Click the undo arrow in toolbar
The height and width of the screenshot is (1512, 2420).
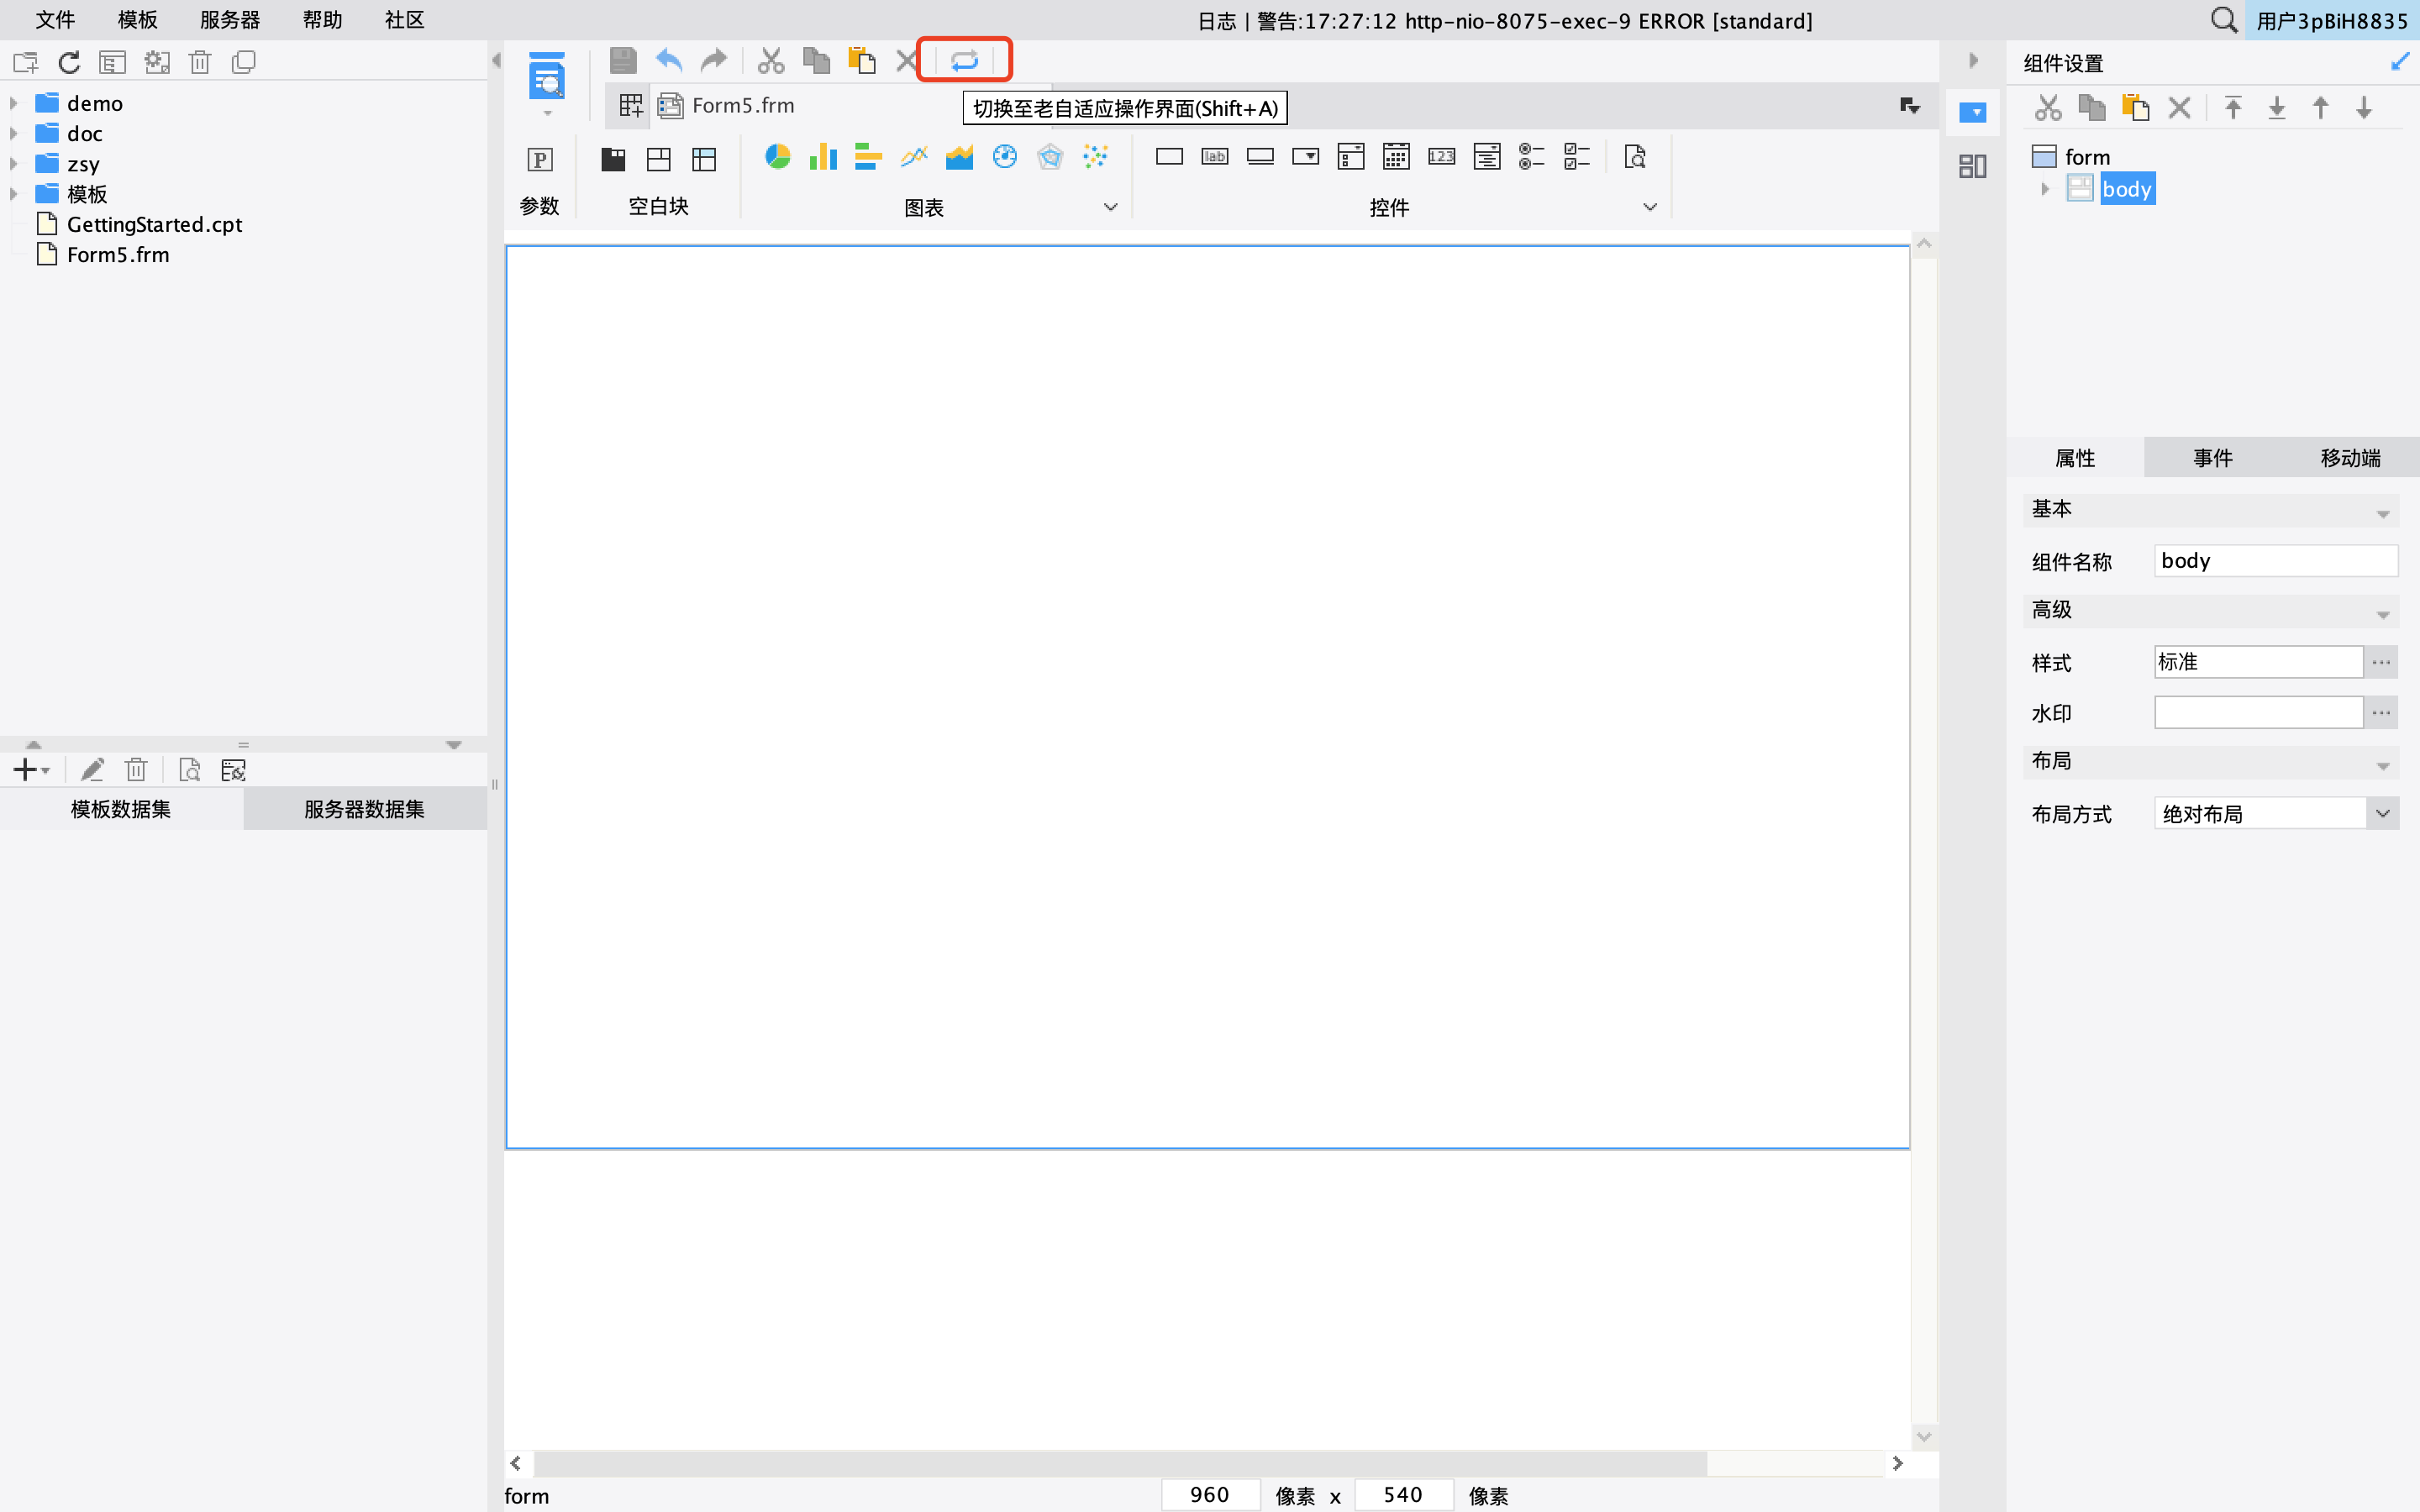[x=668, y=61]
